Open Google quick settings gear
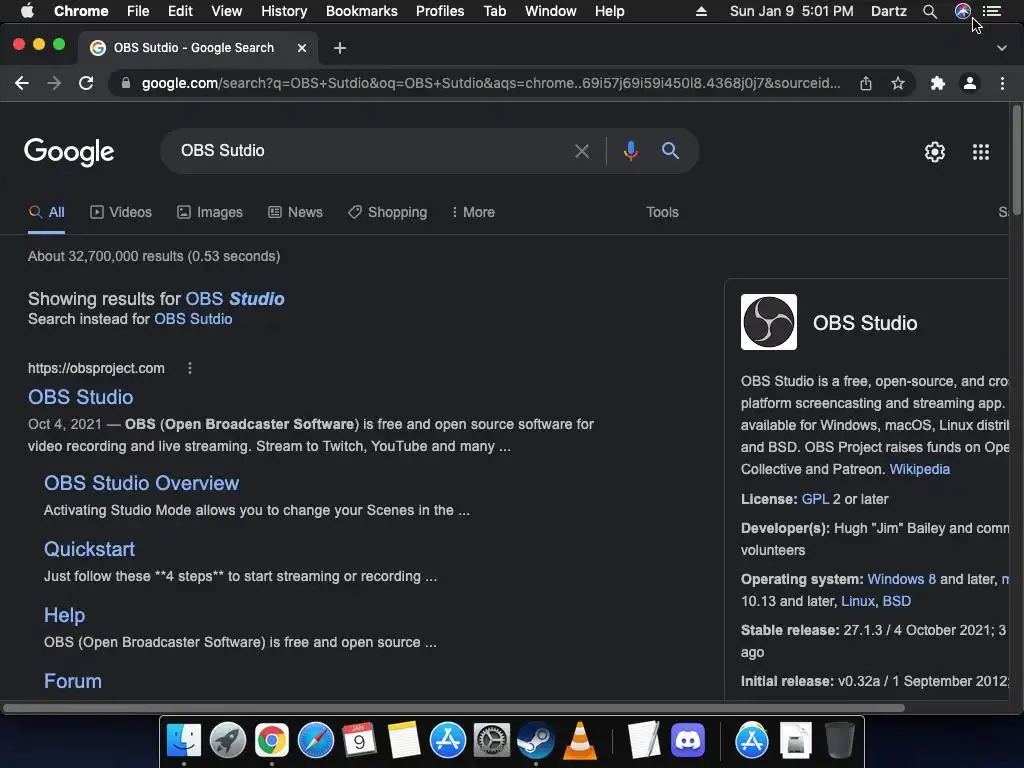This screenshot has width=1024, height=768. click(x=935, y=152)
